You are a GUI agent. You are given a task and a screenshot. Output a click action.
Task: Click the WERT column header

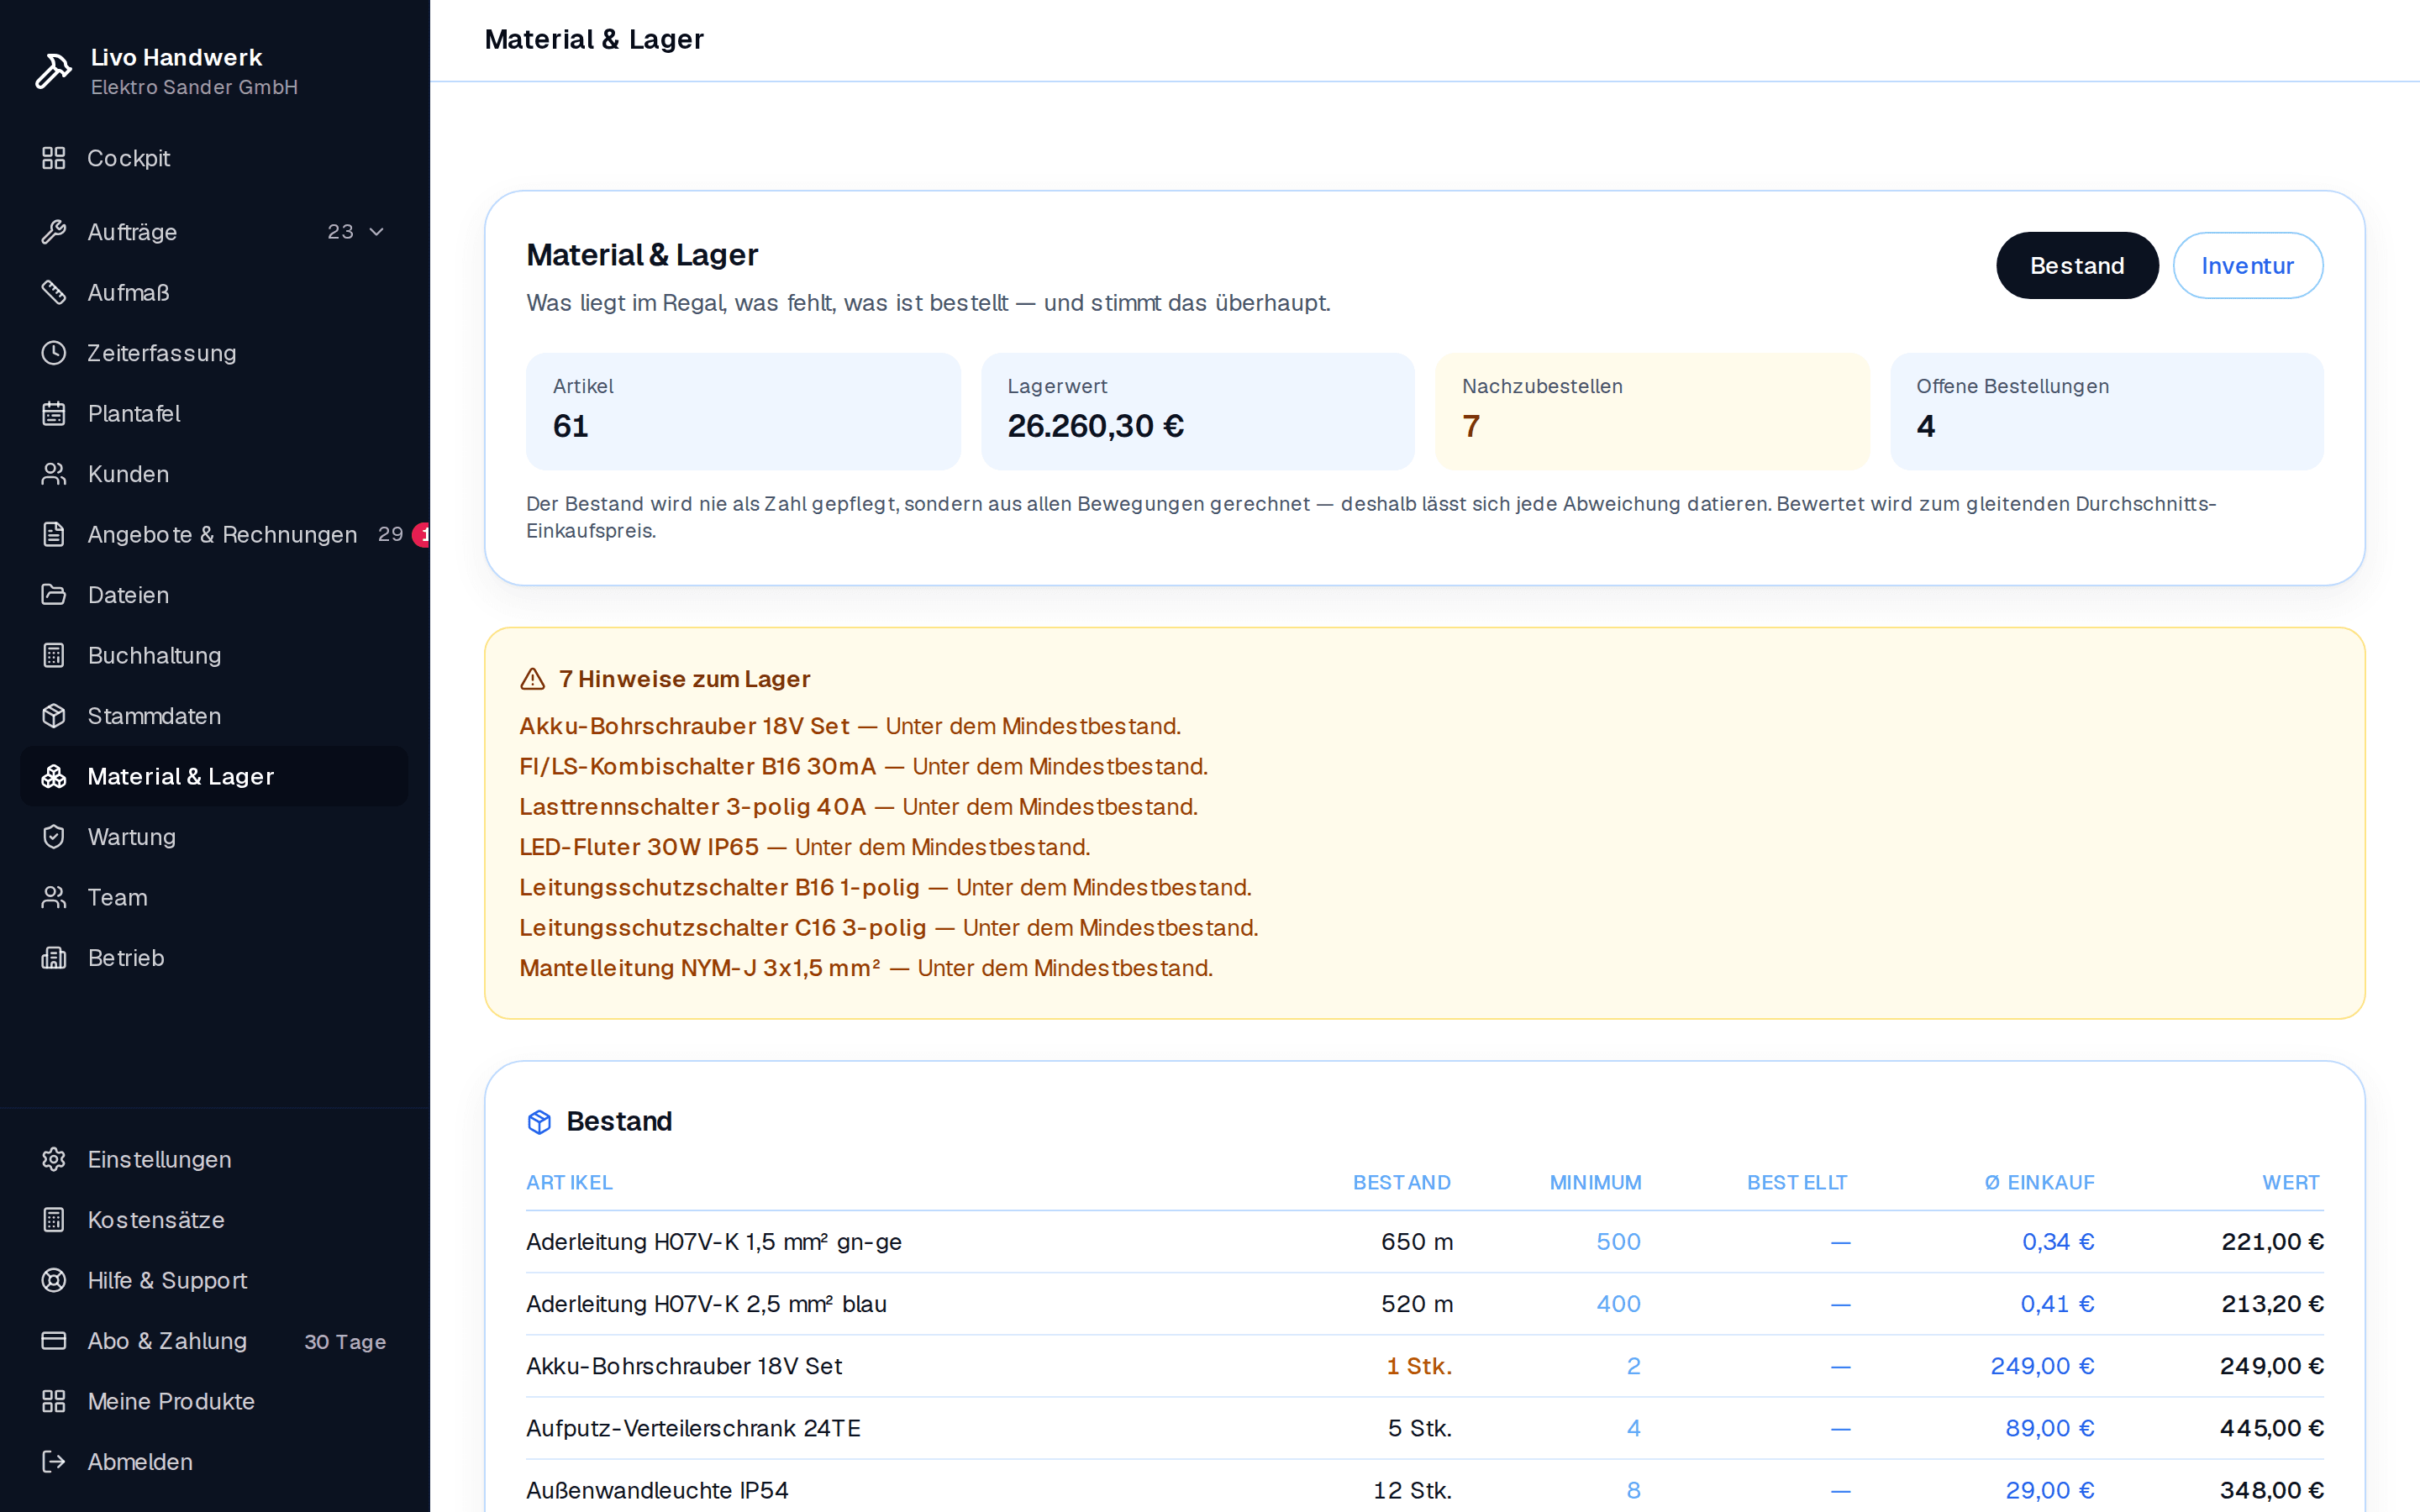pos(2290,1182)
